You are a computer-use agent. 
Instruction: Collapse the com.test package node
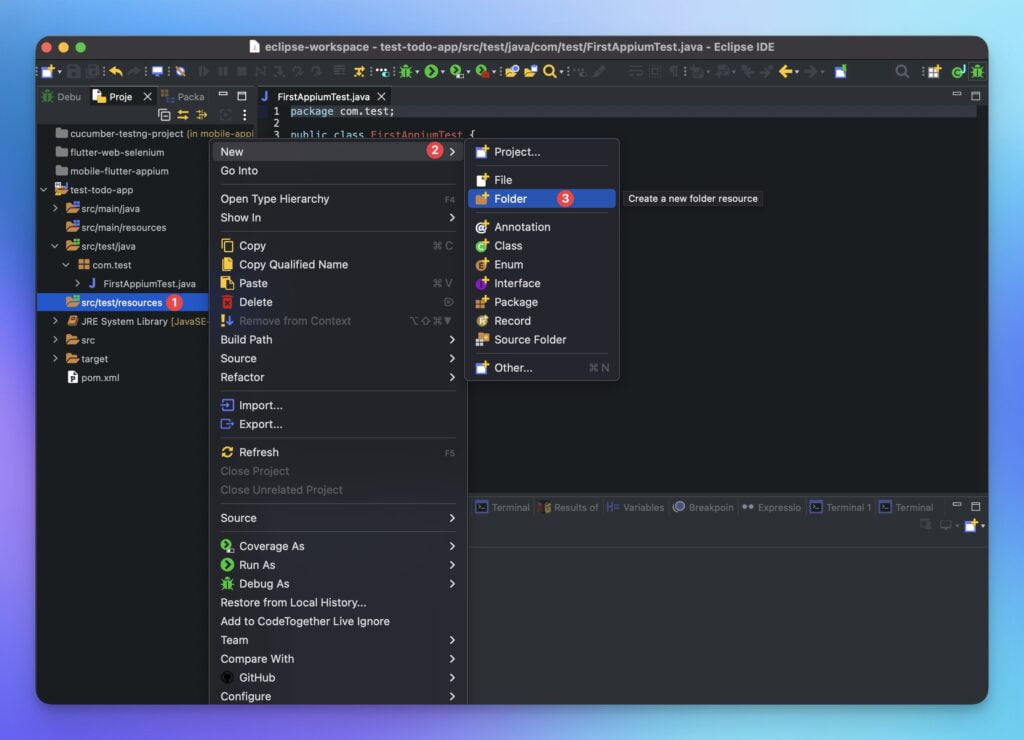[x=66, y=265]
